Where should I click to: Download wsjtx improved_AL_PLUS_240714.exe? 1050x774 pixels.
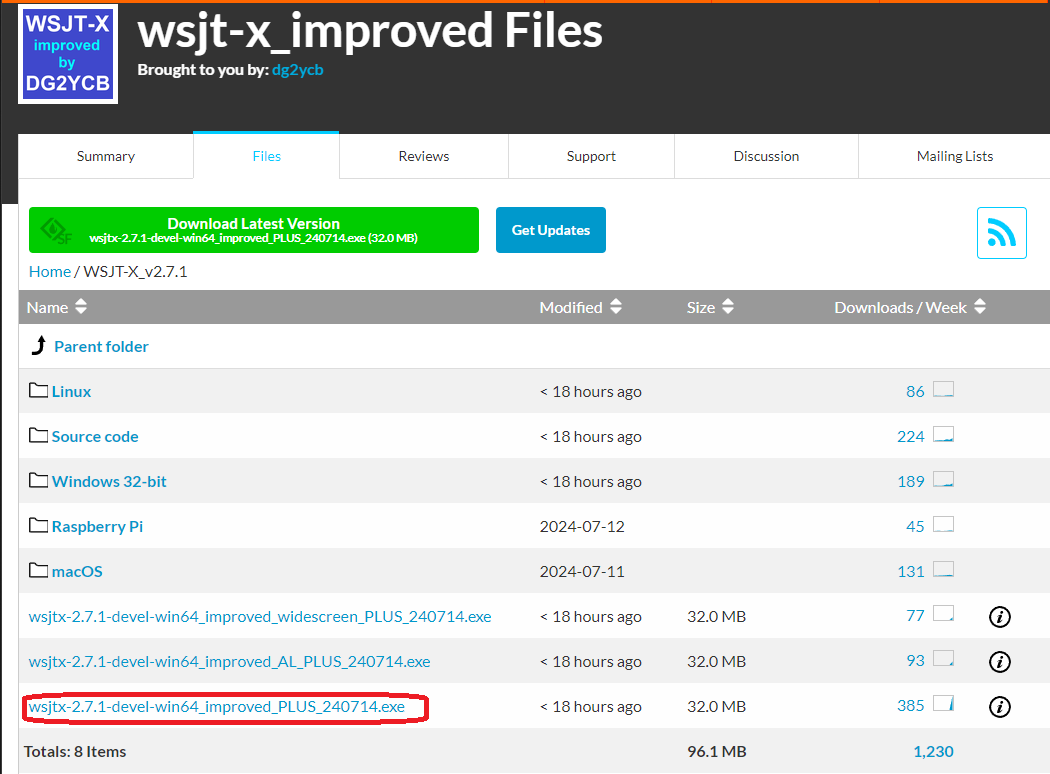(x=230, y=661)
